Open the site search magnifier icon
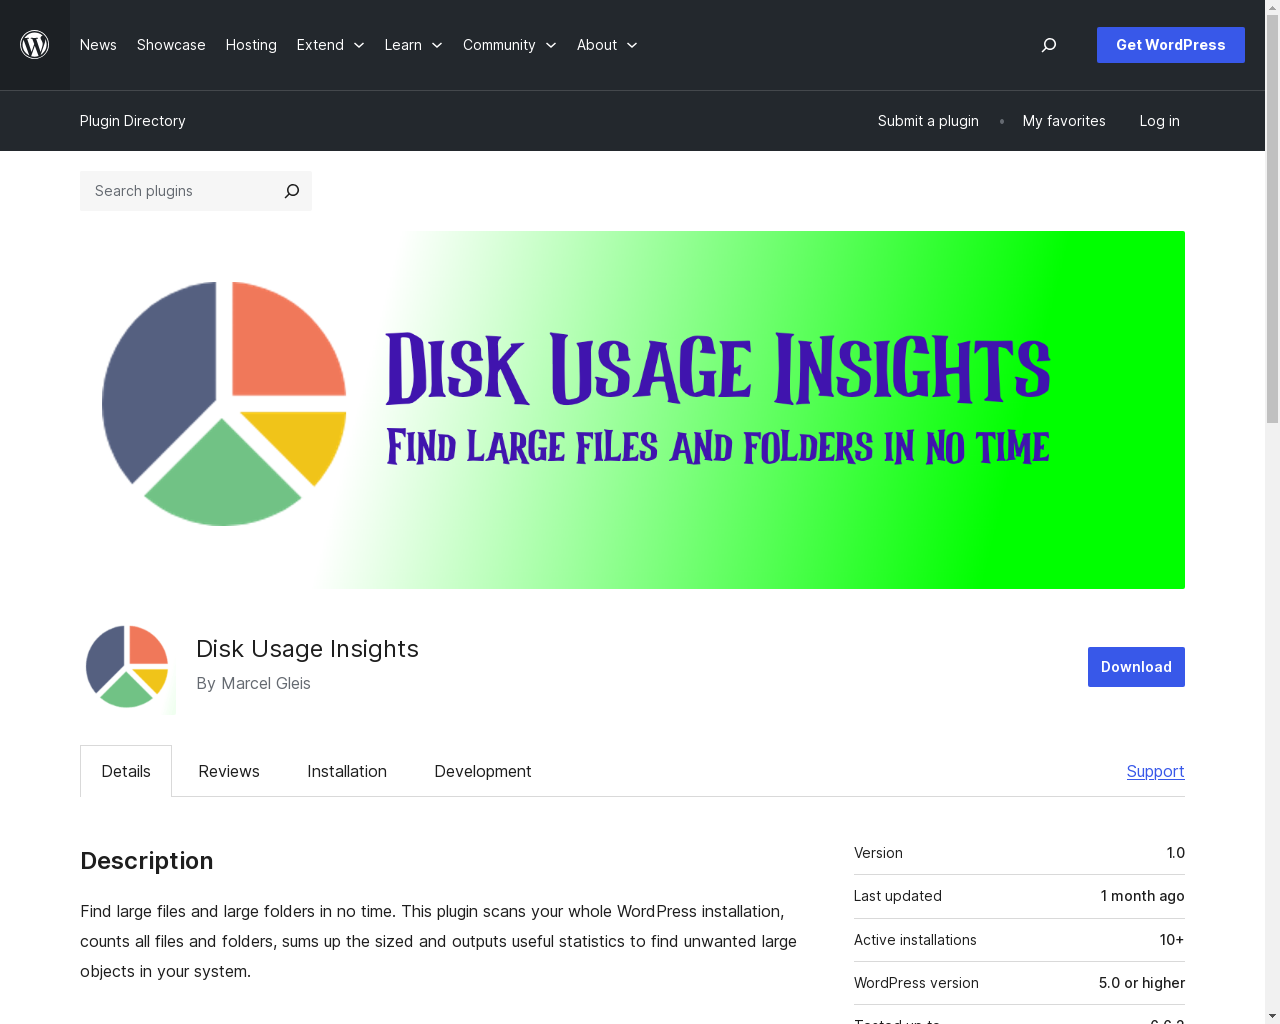The width and height of the screenshot is (1280, 1024). point(1049,45)
